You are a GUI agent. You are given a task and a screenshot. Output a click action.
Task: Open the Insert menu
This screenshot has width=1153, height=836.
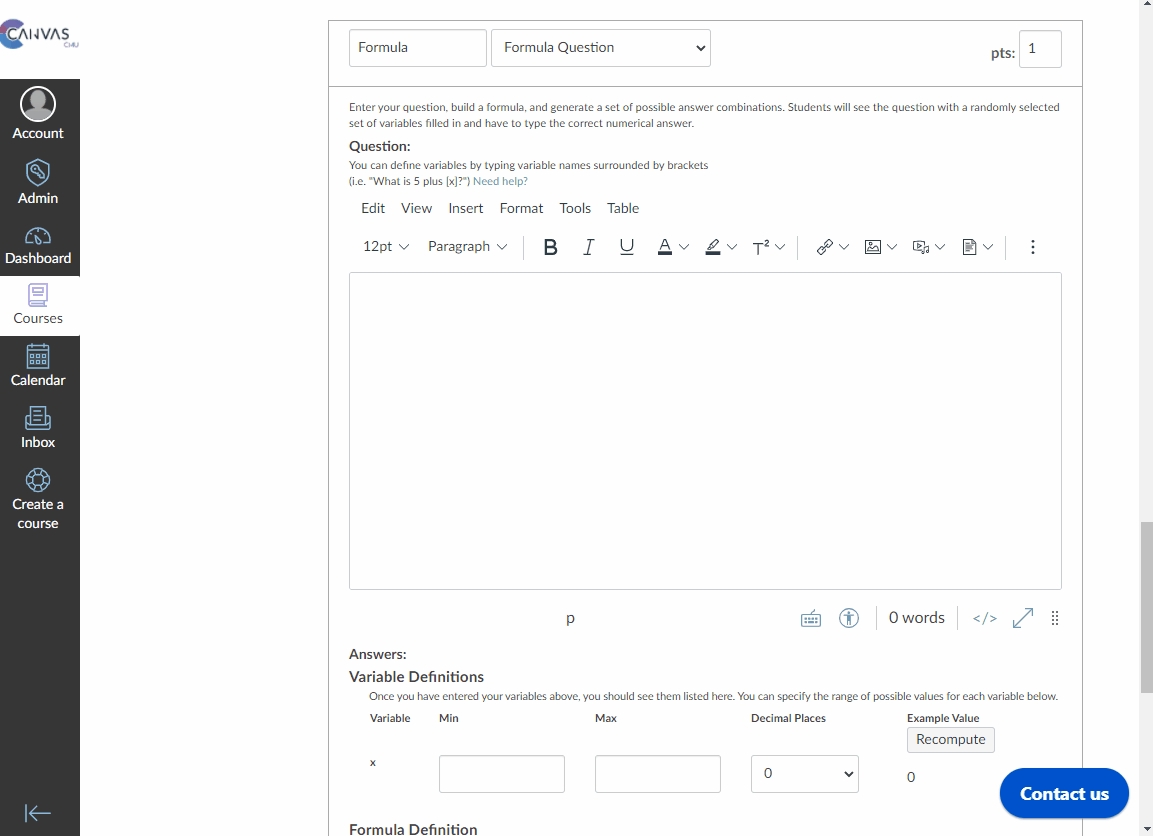(465, 208)
